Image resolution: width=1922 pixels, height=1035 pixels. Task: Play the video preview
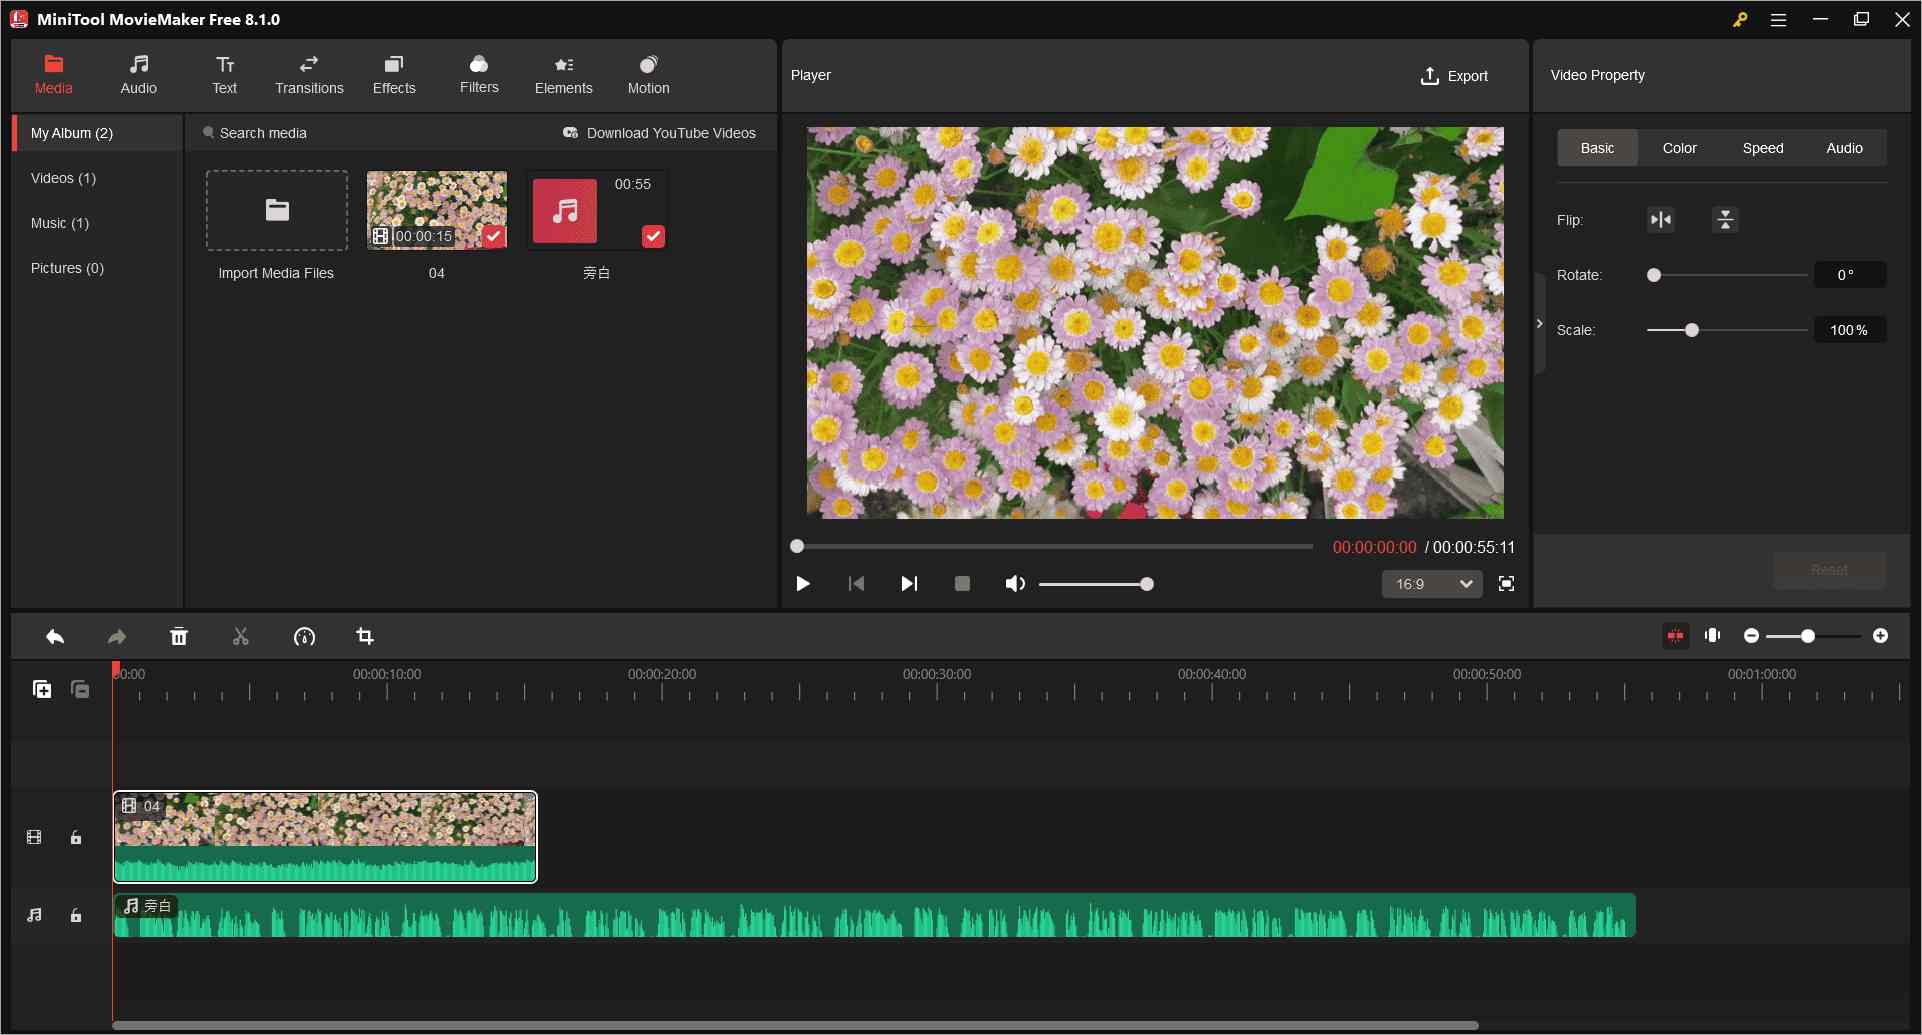click(803, 584)
